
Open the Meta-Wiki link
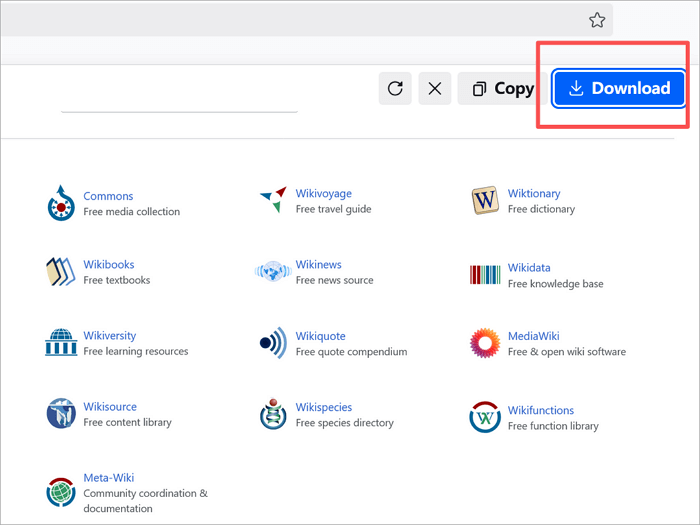click(x=109, y=478)
